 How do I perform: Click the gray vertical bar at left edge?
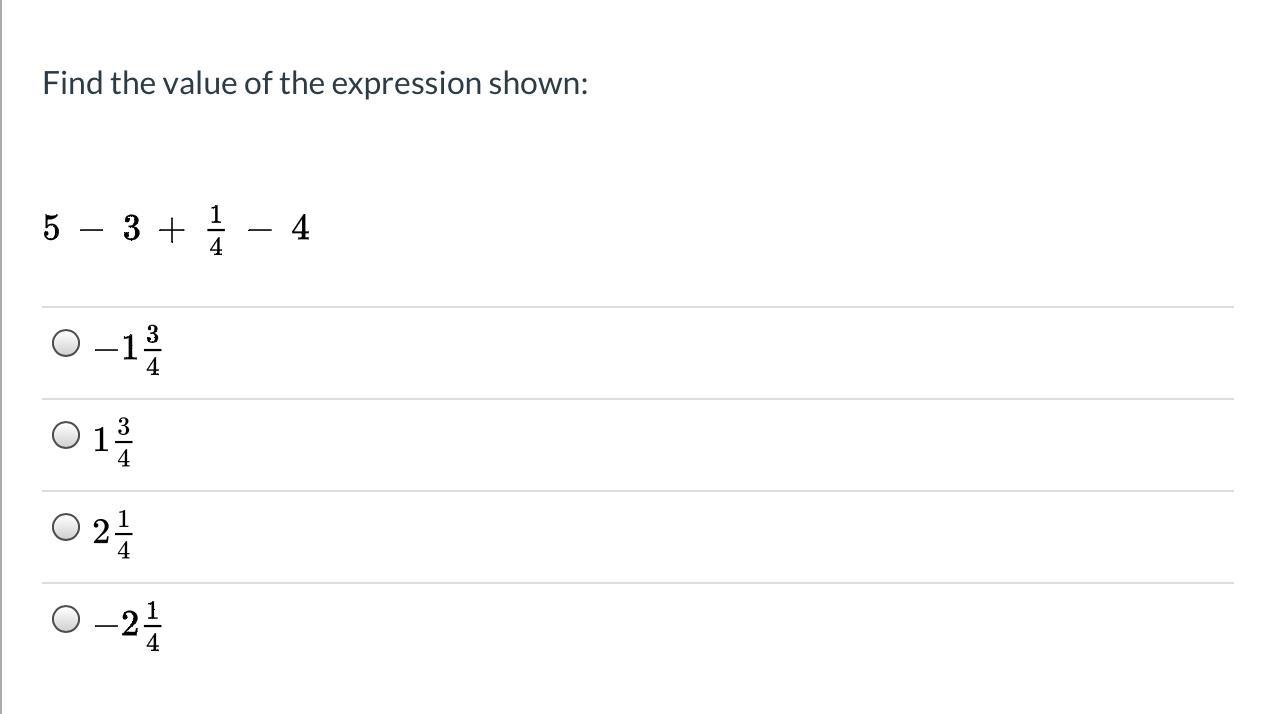click(x=2, y=357)
